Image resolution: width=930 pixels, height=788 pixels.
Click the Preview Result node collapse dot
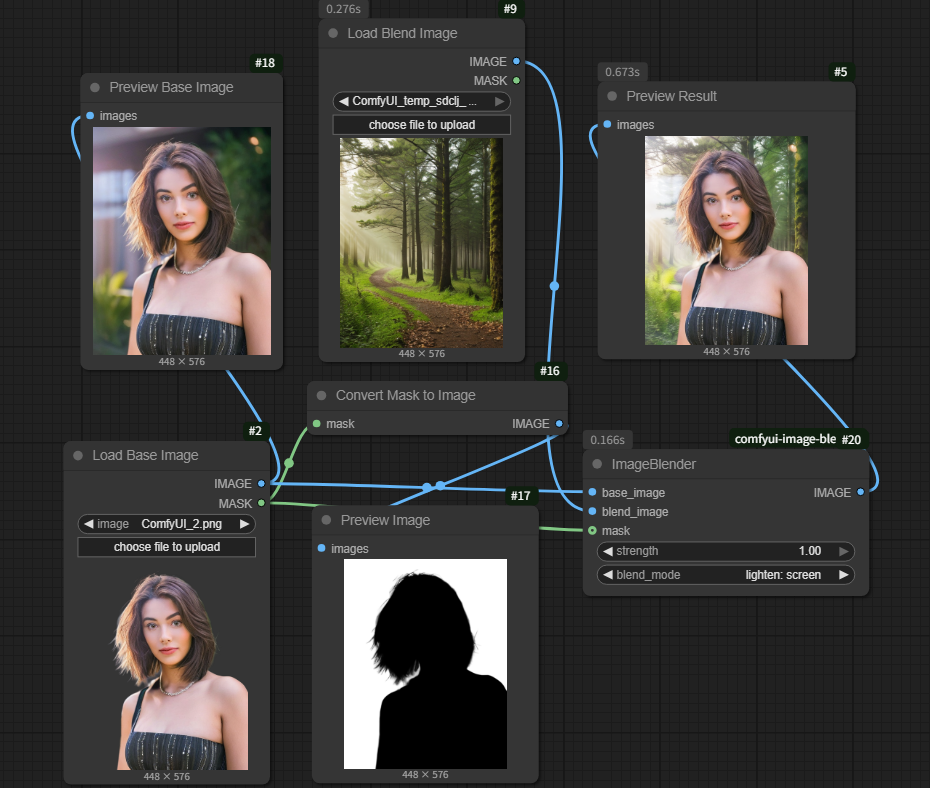(x=612, y=97)
